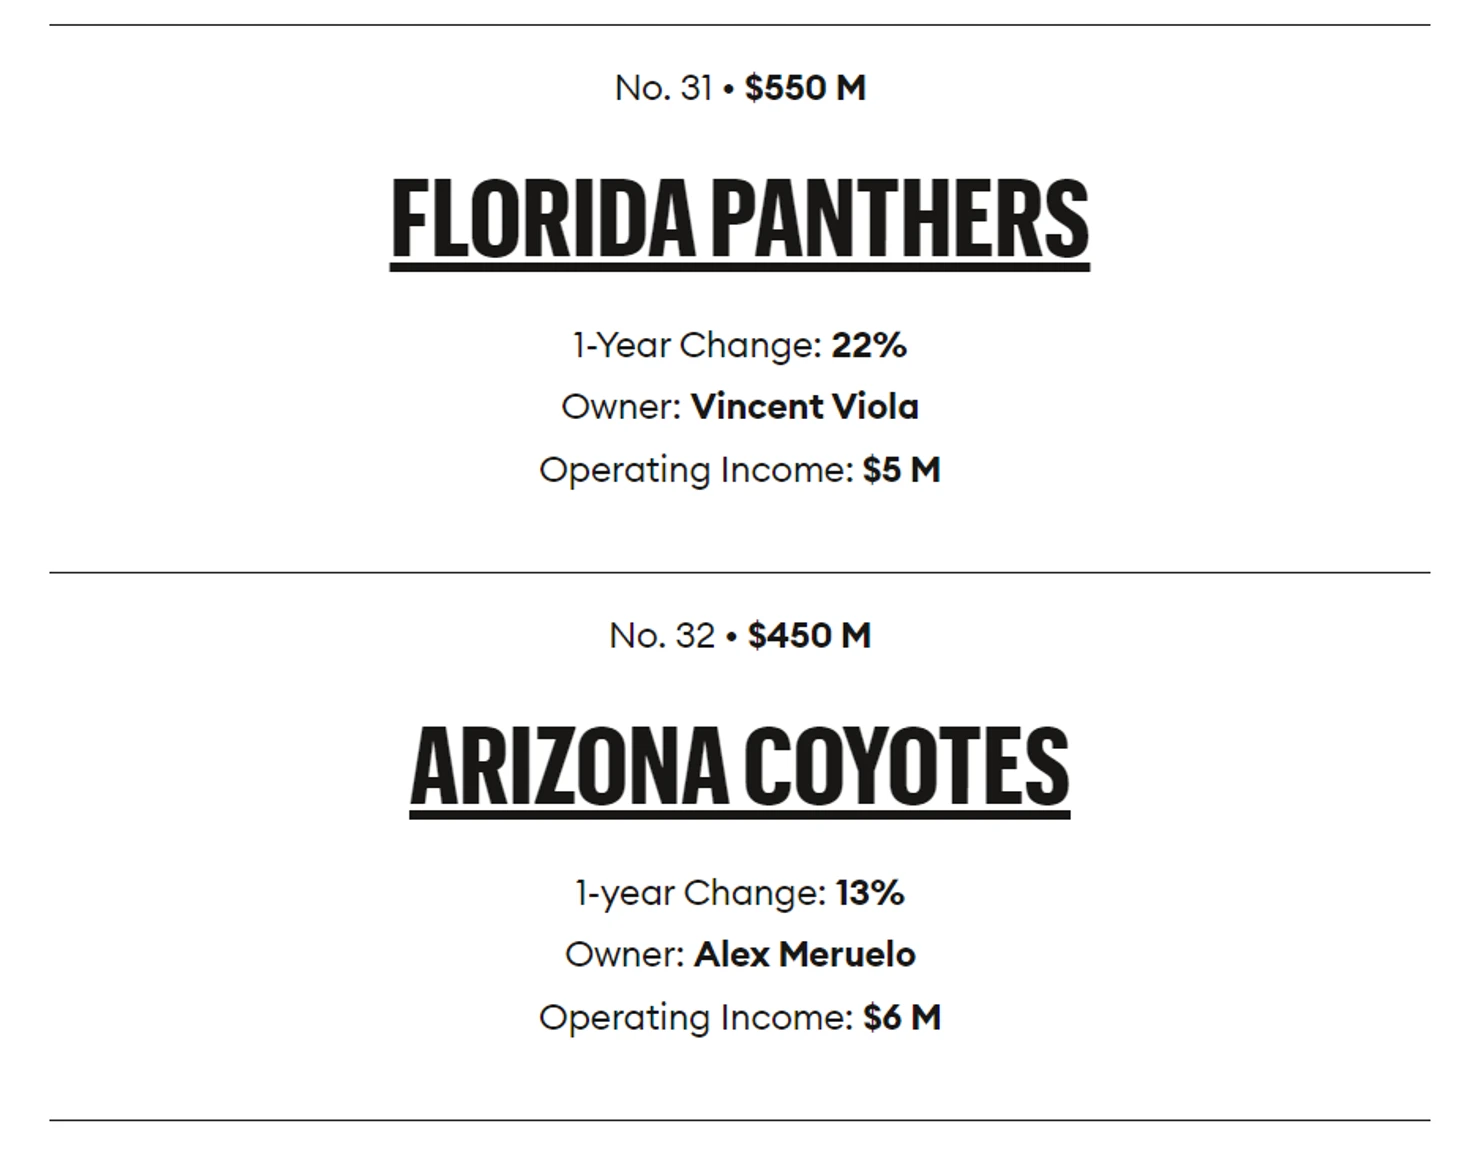Click the "Owner:" label beside Vincent Viola
1460x1151 pixels.
621,407
